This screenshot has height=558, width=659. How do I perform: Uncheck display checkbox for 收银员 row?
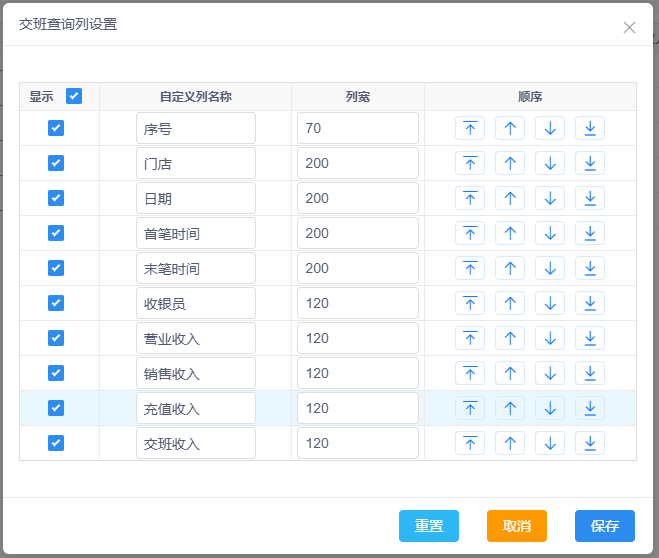(56, 303)
